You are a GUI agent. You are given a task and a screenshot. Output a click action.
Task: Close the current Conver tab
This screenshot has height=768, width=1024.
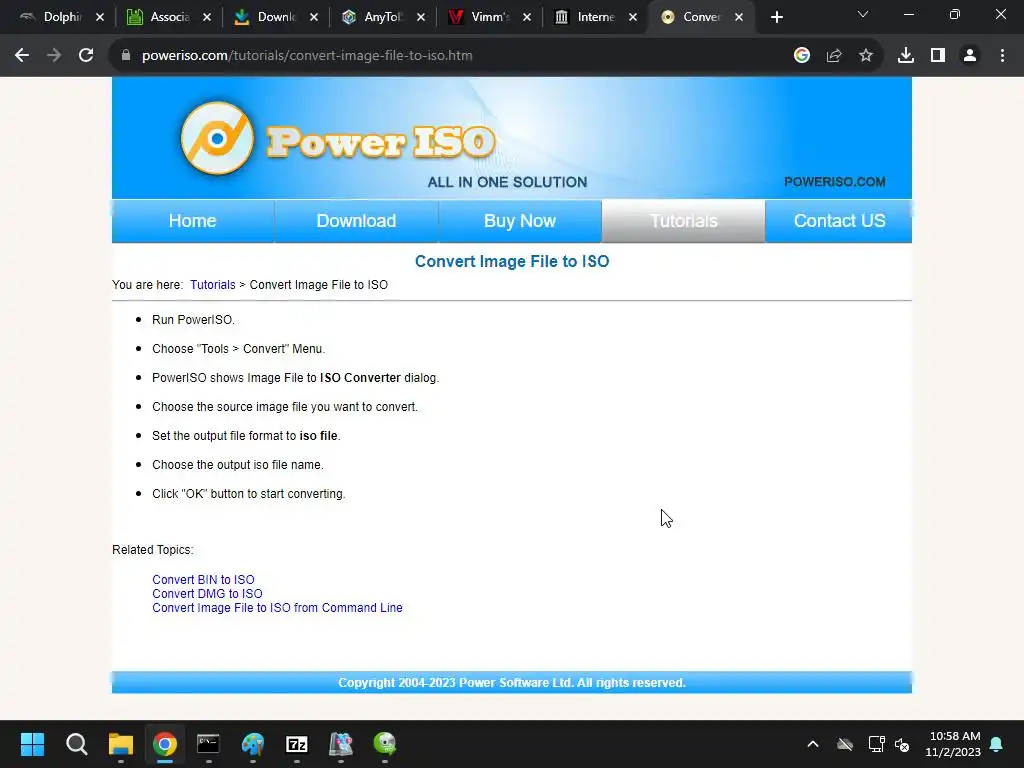tap(739, 17)
